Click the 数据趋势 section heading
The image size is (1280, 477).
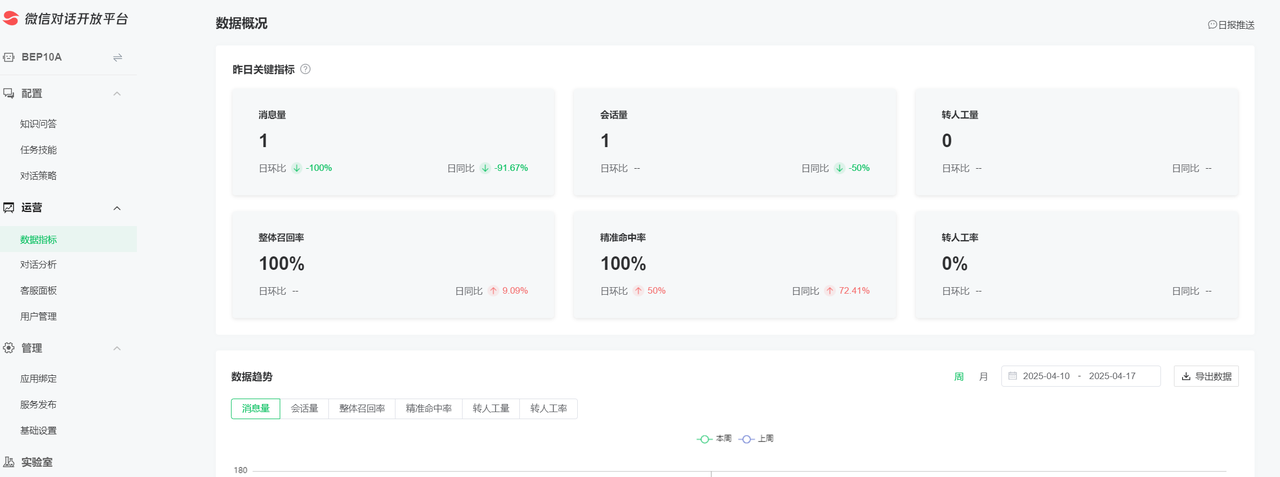(252, 377)
